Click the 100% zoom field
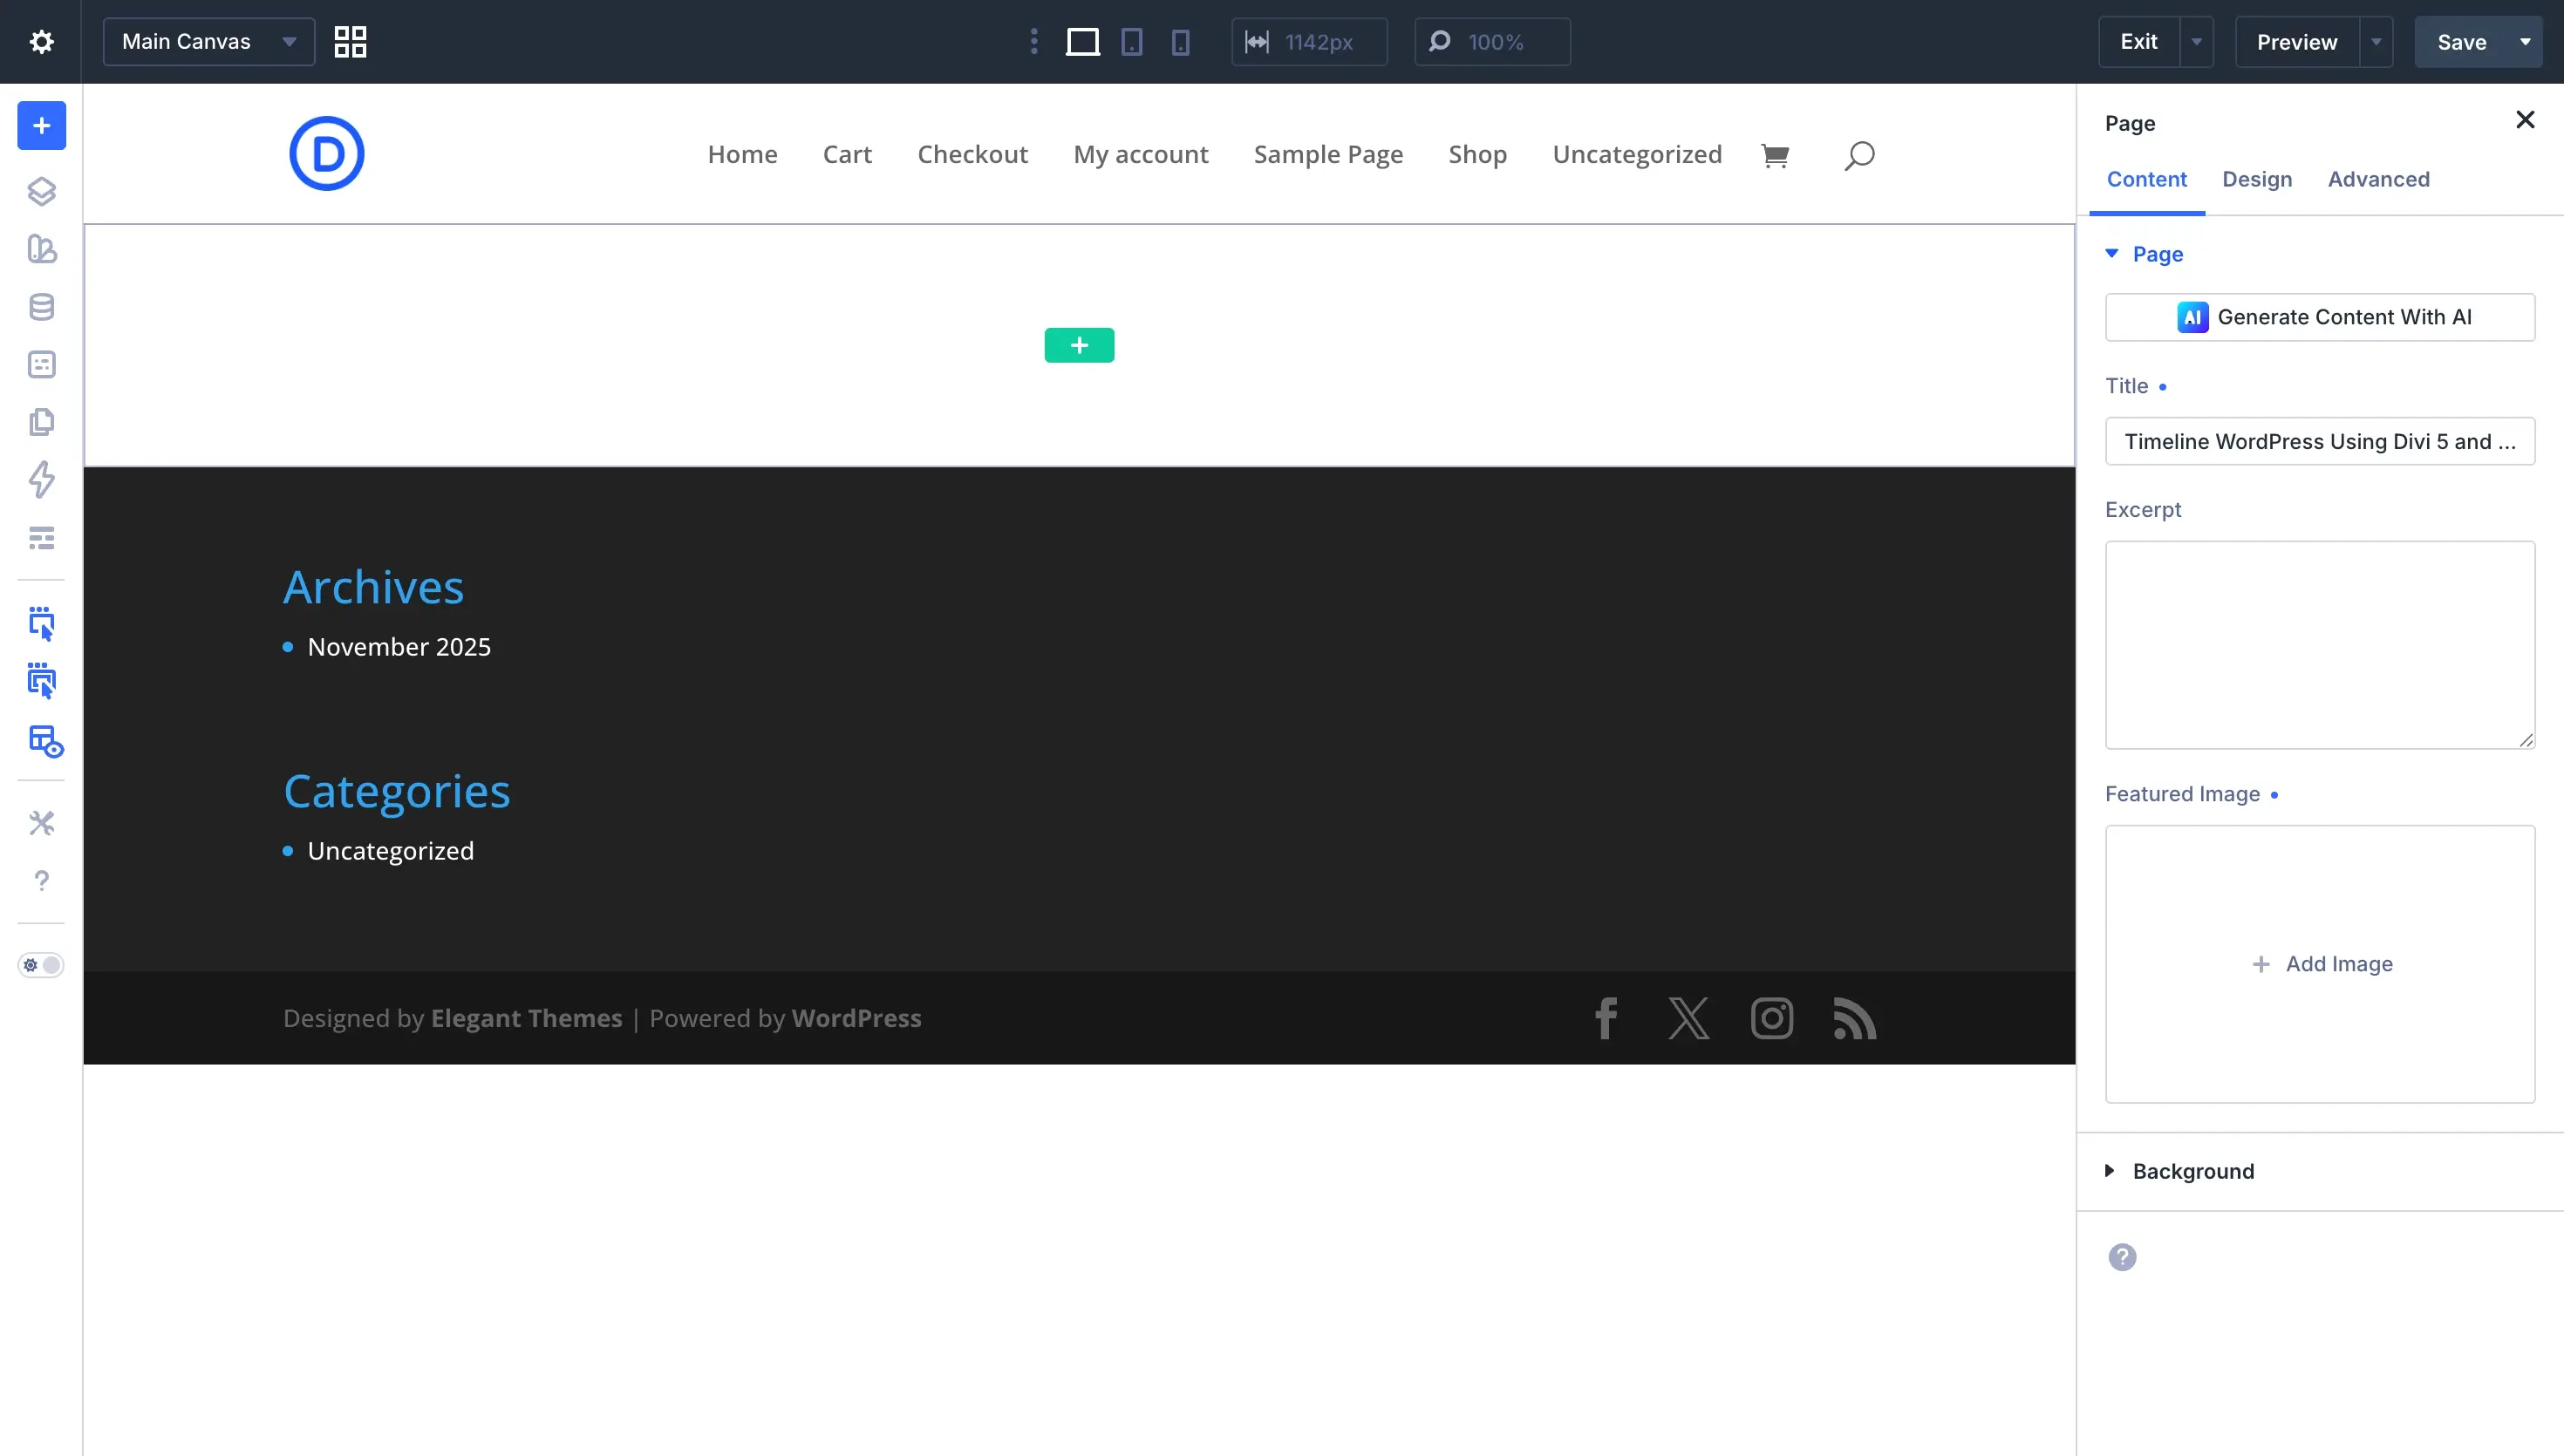 (1492, 42)
